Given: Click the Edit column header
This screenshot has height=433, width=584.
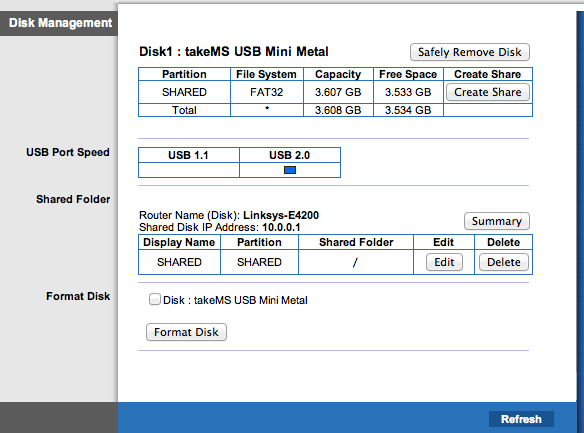Looking at the screenshot, I should coord(444,242).
